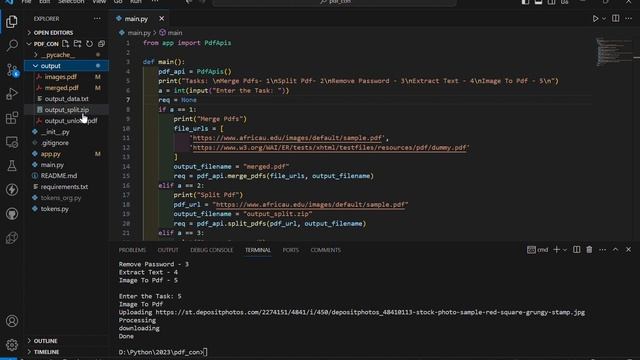This screenshot has width=640, height=360.
Task: Add a new terminal with plus icon
Action: 556,250
